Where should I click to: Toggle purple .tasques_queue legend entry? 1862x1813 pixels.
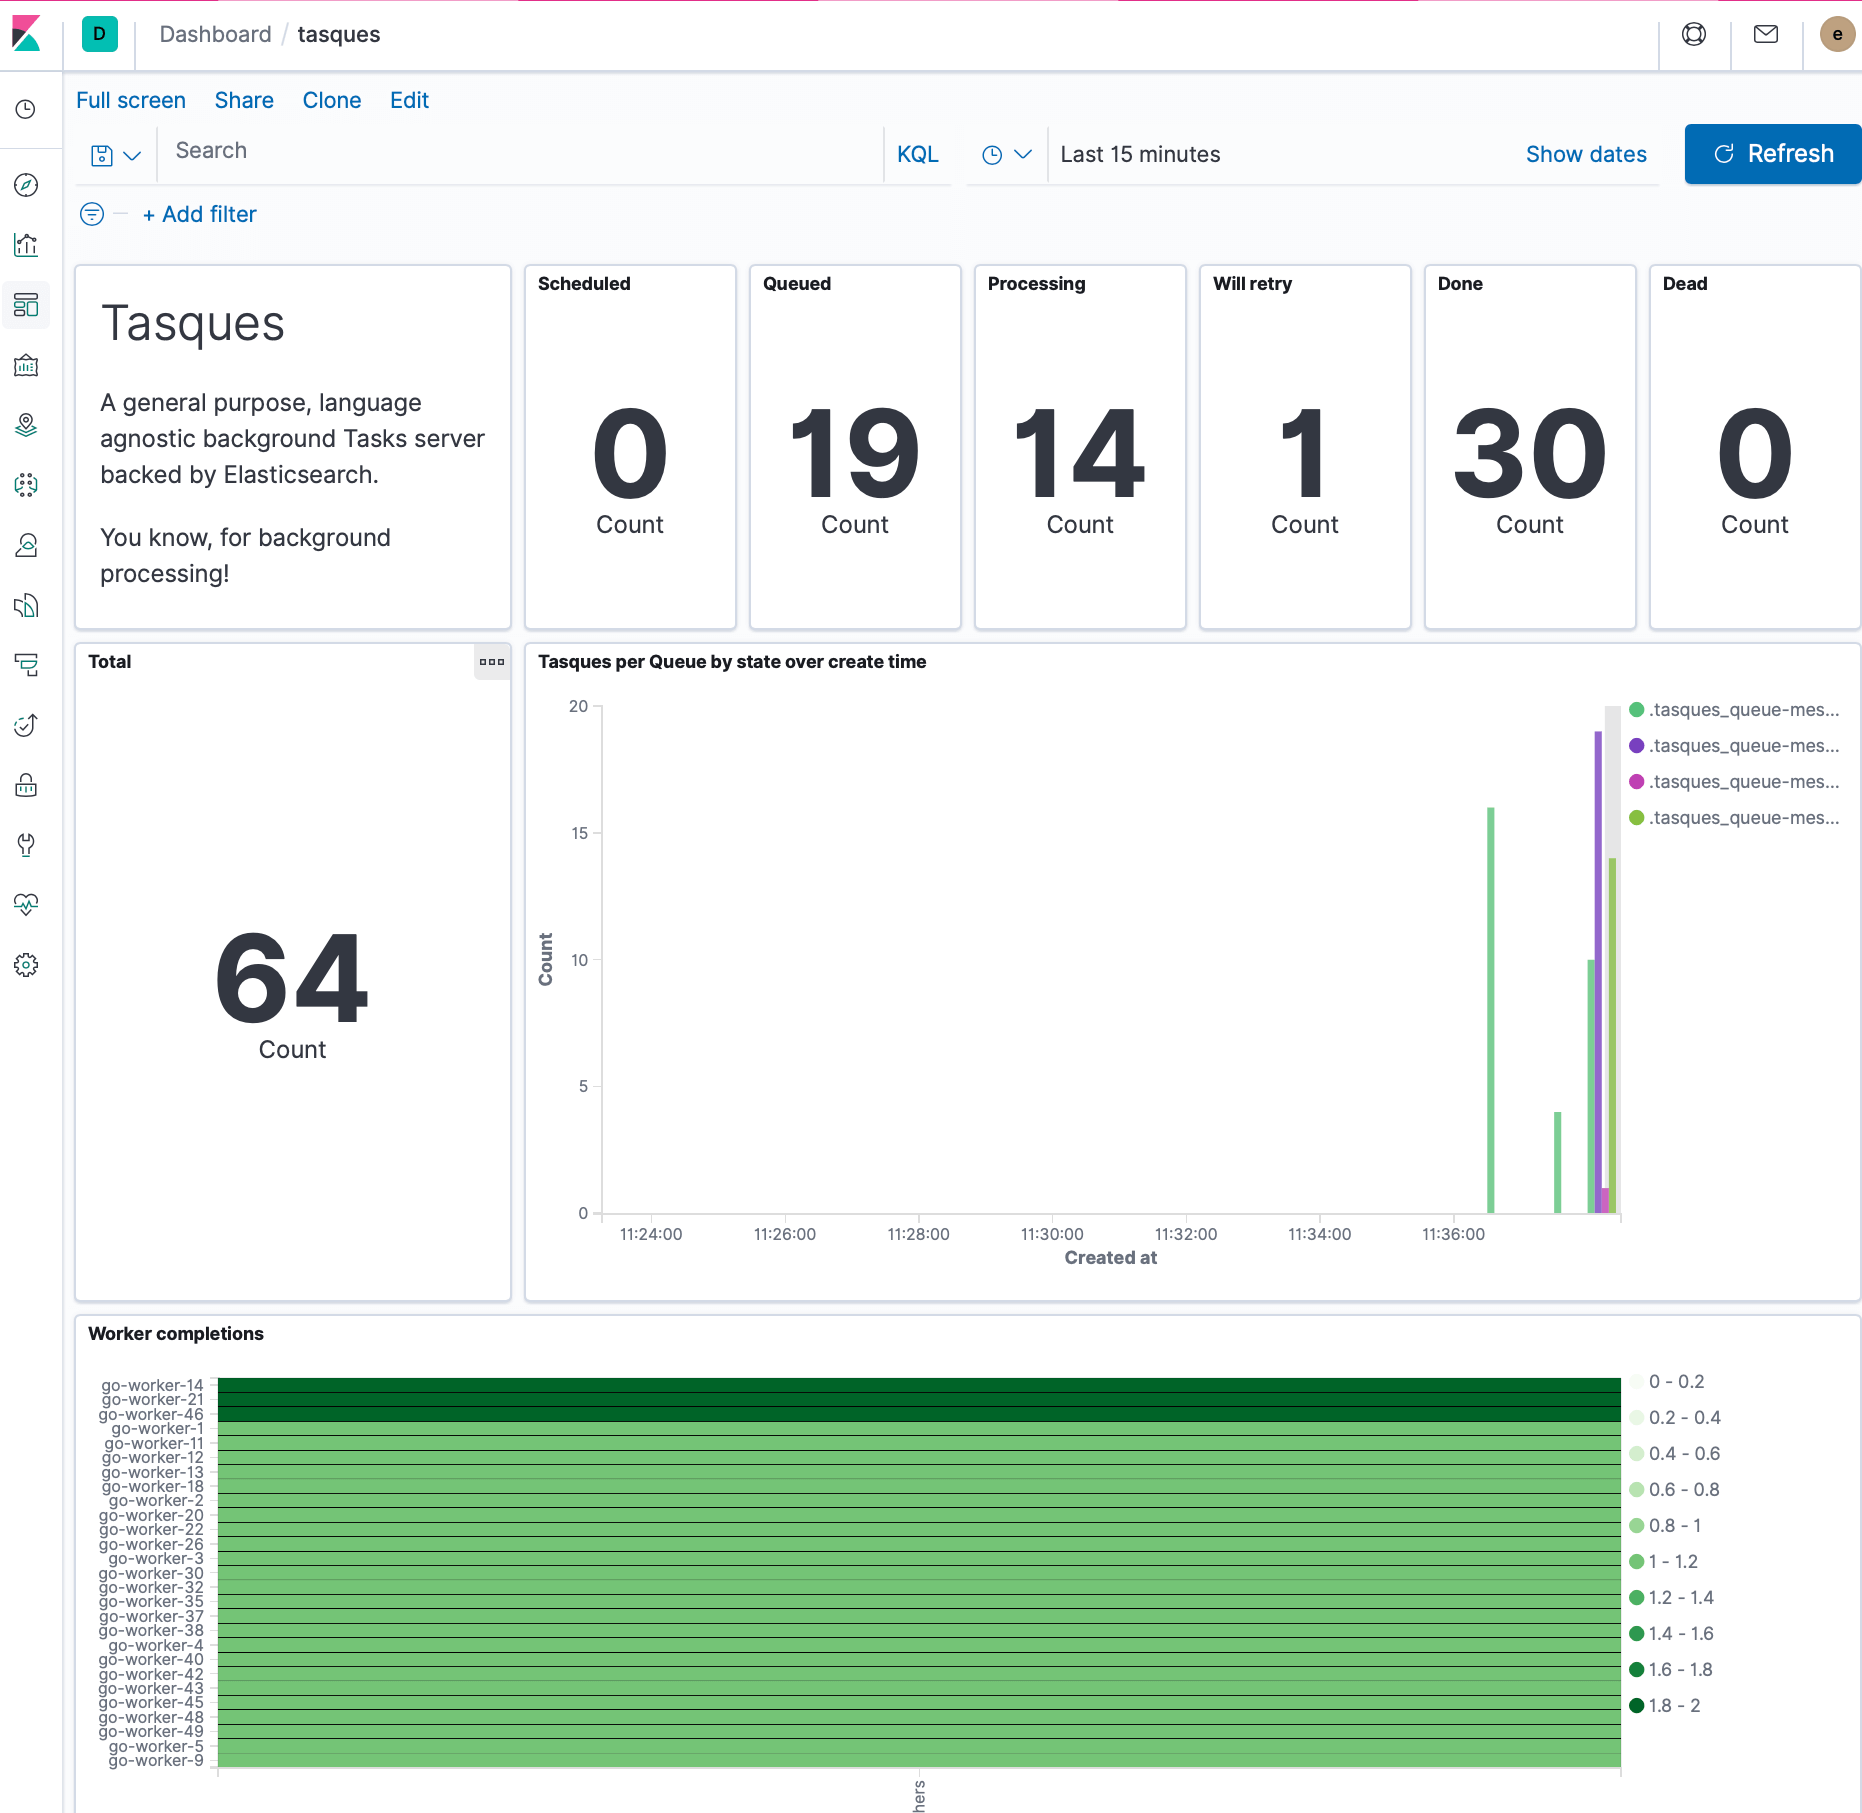point(1735,746)
